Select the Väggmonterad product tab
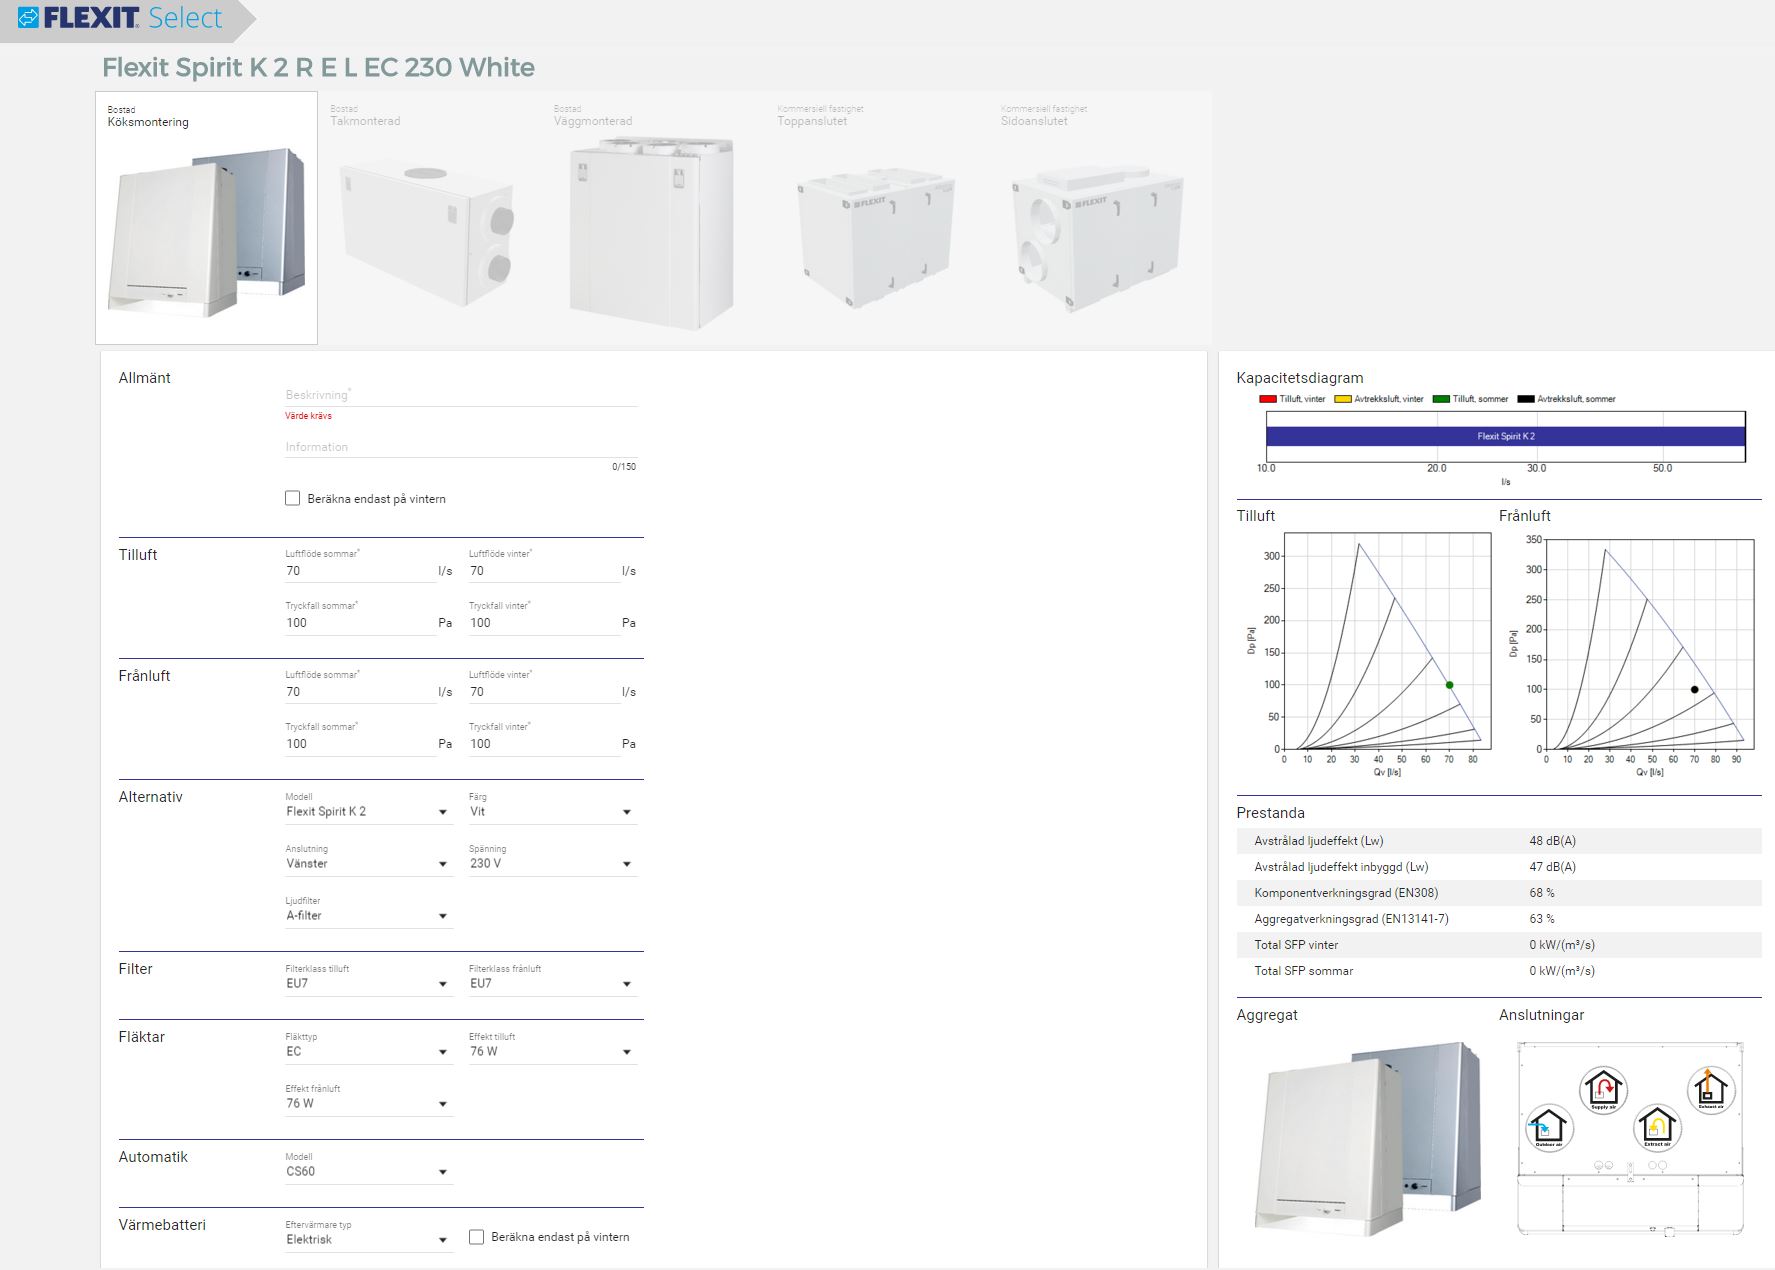 (654, 218)
